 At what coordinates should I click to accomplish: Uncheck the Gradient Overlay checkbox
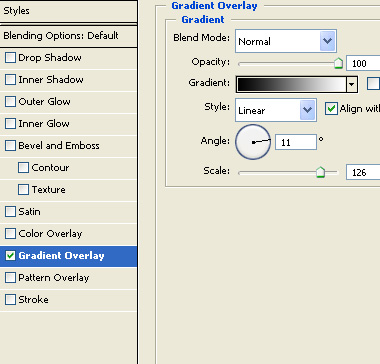coord(10,256)
